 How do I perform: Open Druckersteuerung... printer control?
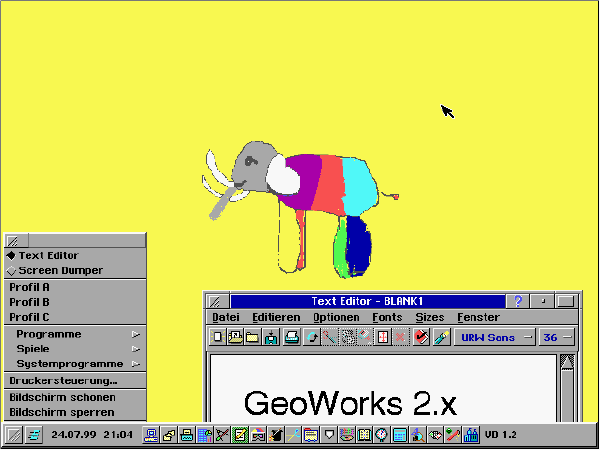coord(63,380)
